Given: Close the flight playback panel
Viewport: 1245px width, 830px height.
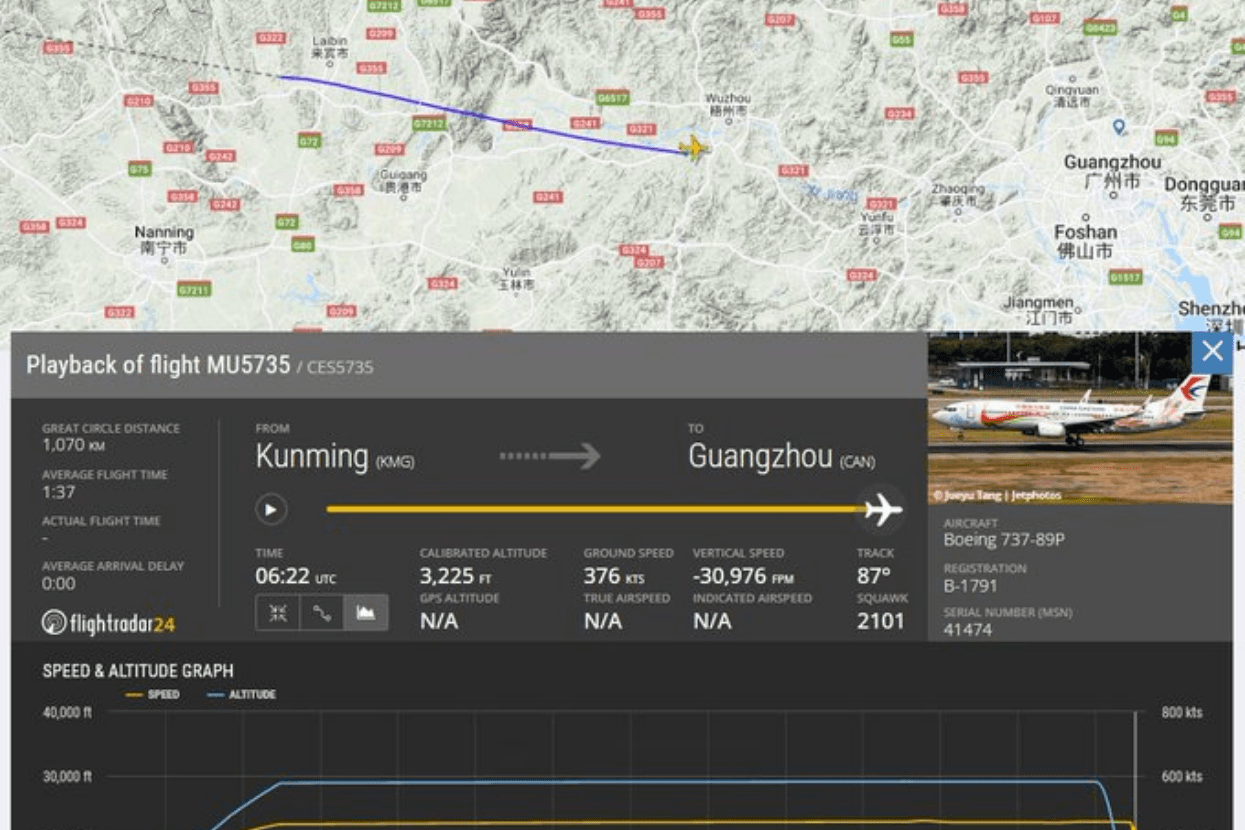Looking at the screenshot, I should (1212, 352).
